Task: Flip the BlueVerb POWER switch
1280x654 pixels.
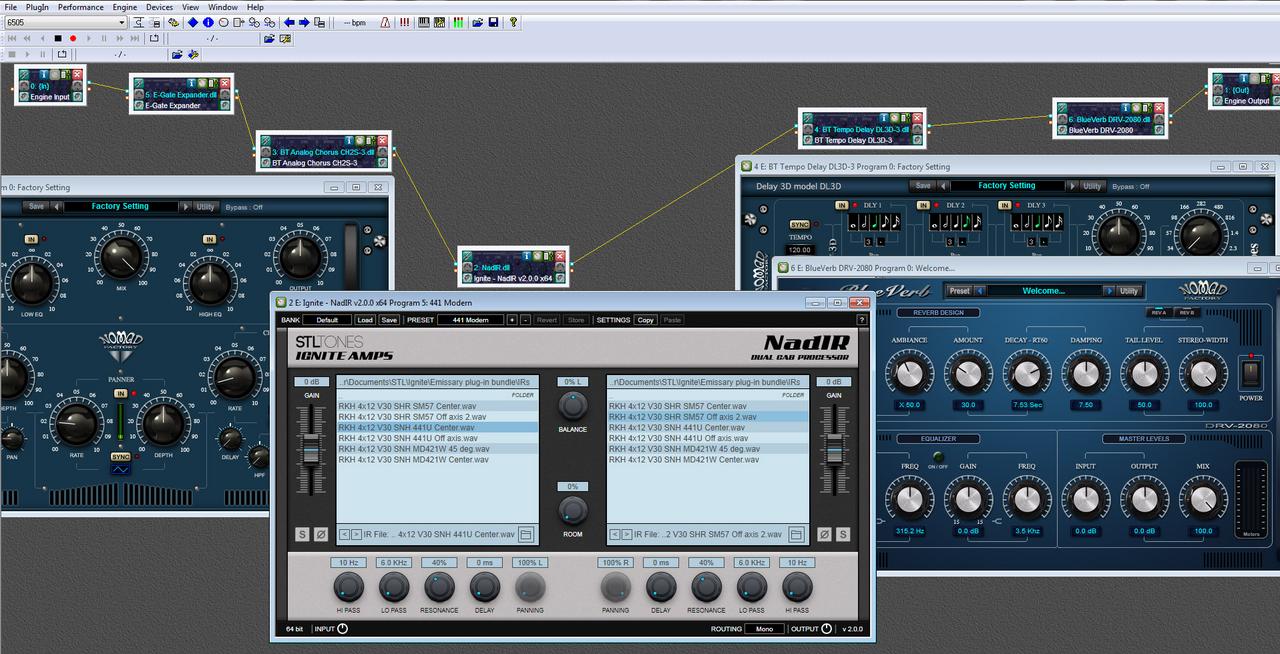Action: (1251, 374)
